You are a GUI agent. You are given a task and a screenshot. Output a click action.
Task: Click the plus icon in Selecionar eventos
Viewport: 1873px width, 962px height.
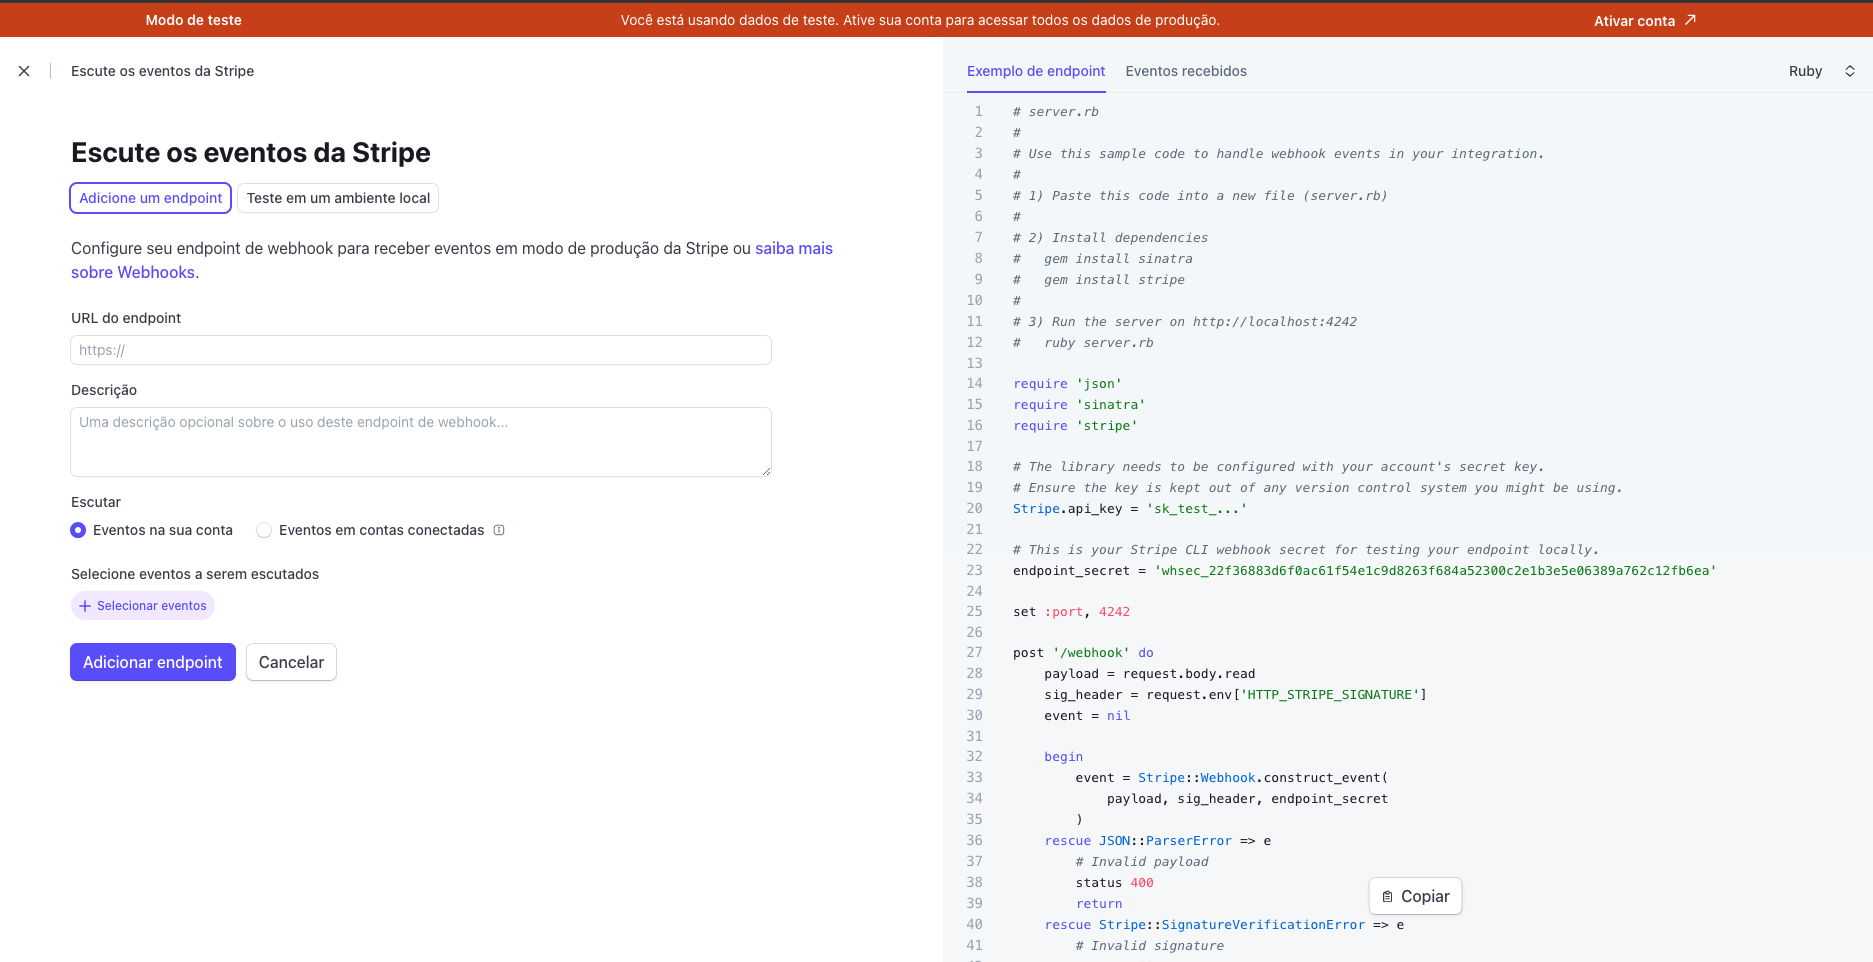point(85,606)
